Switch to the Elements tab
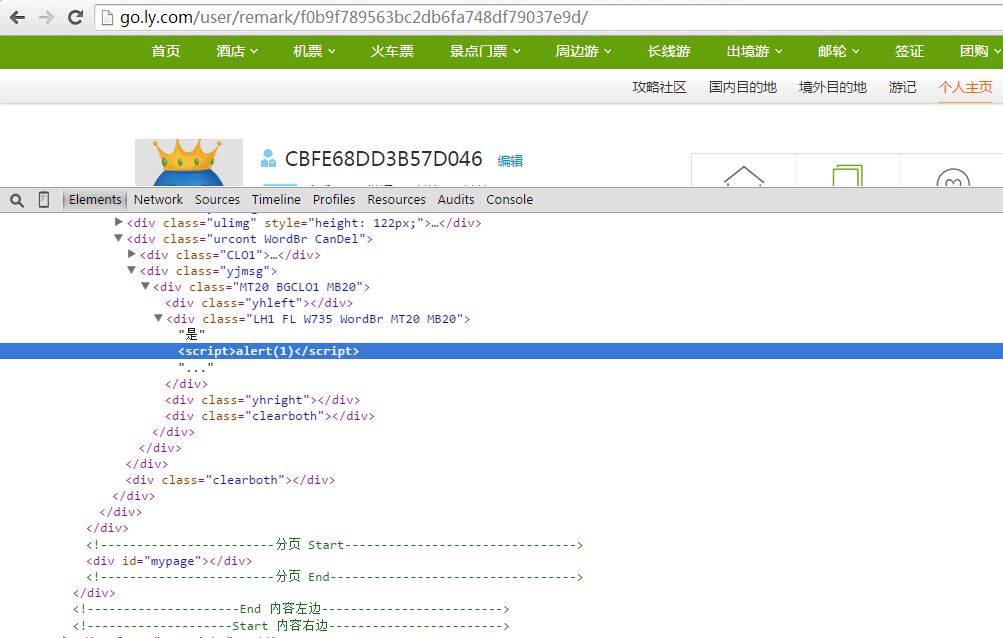 (95, 200)
